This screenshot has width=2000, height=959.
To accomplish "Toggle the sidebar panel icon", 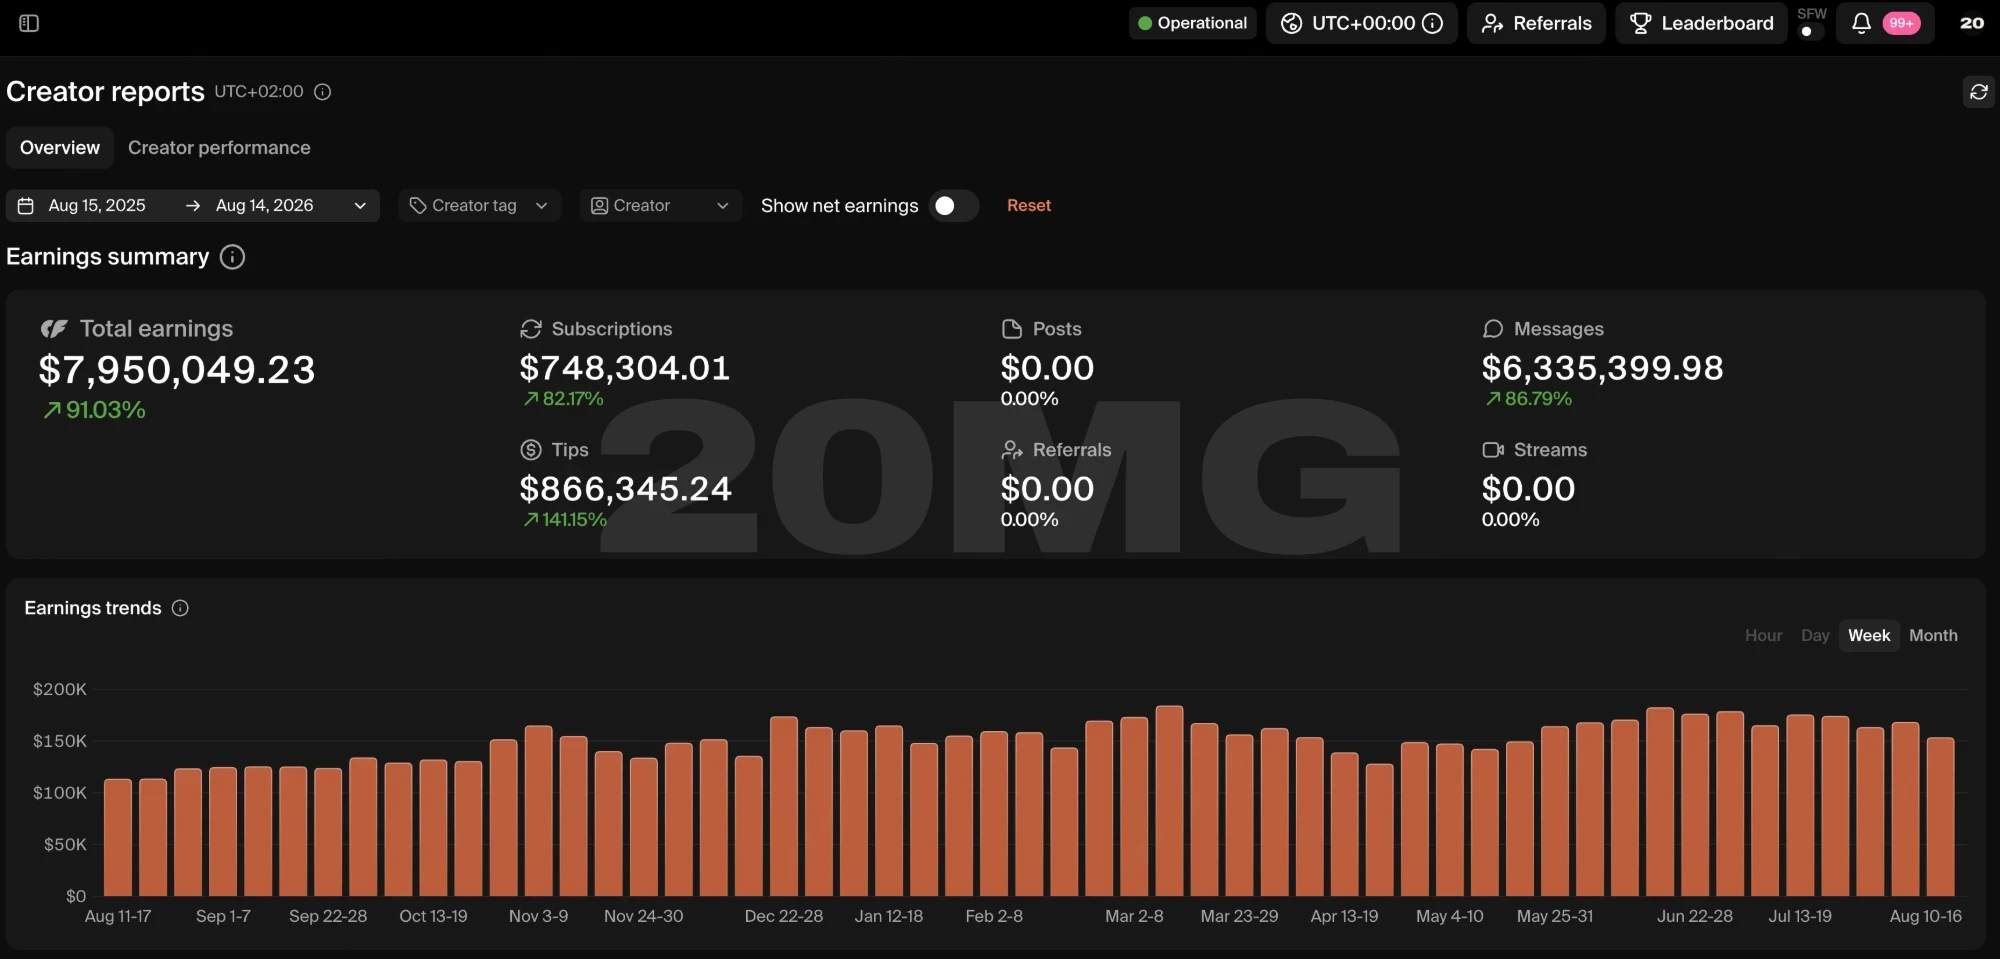I will coord(29,23).
